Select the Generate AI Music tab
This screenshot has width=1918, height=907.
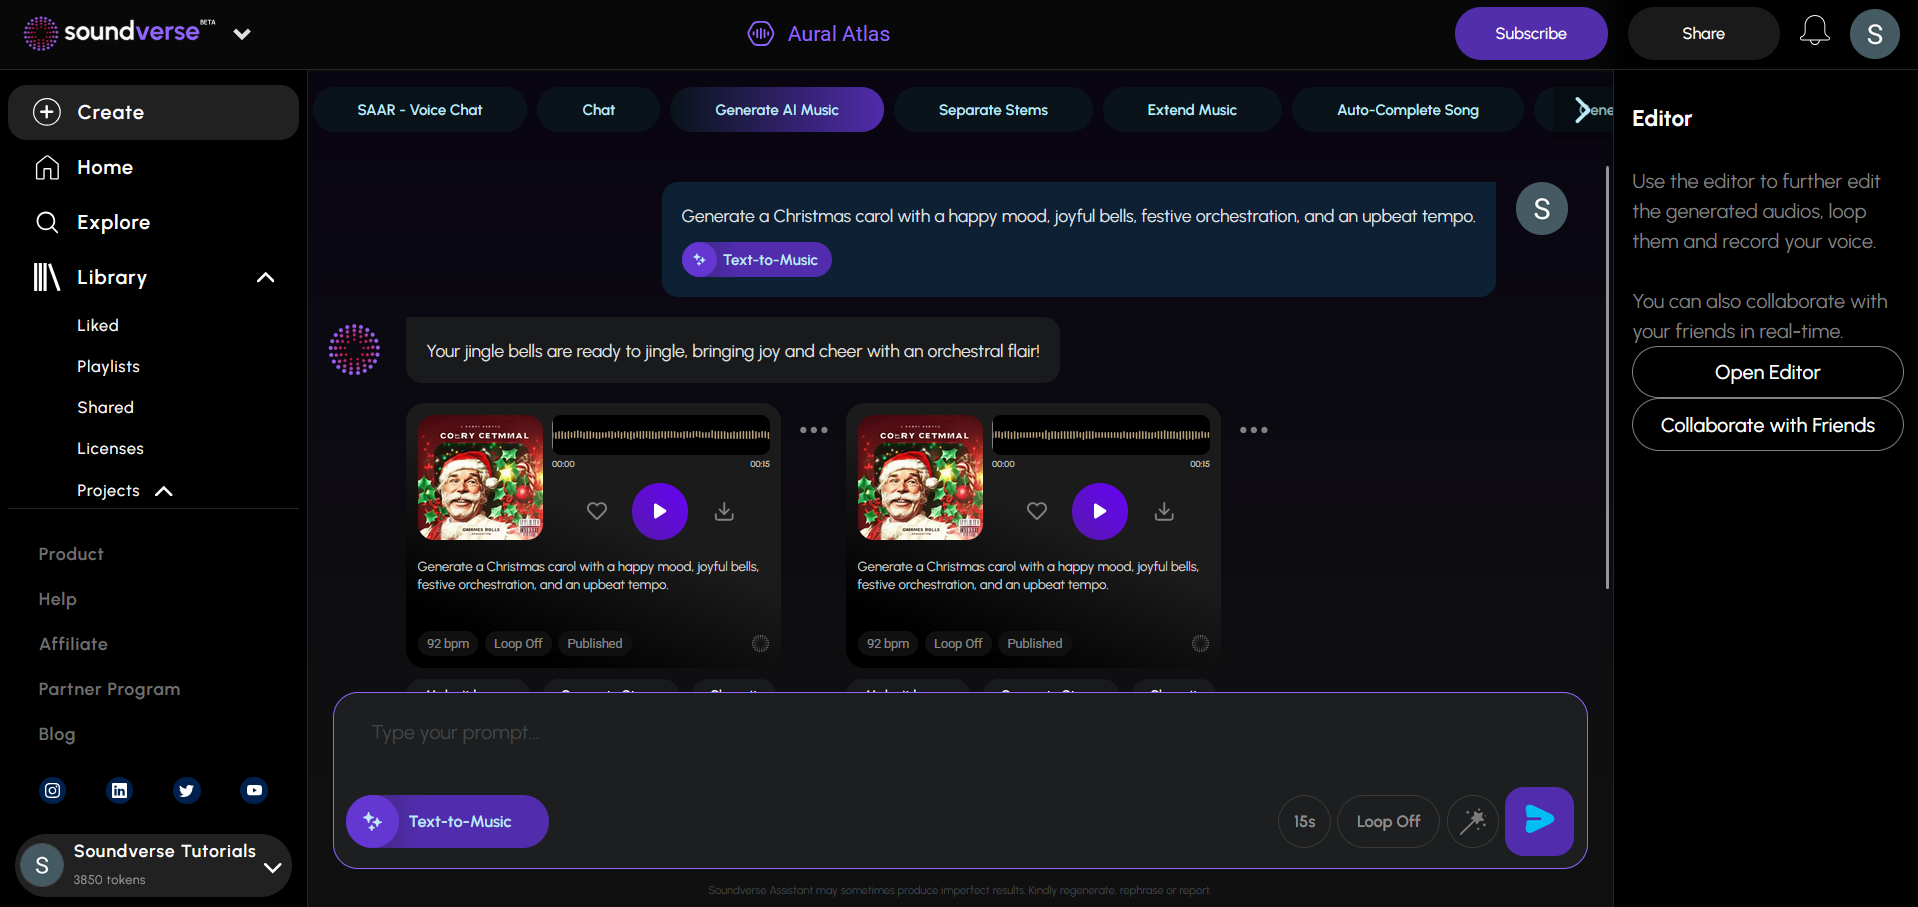click(x=777, y=110)
